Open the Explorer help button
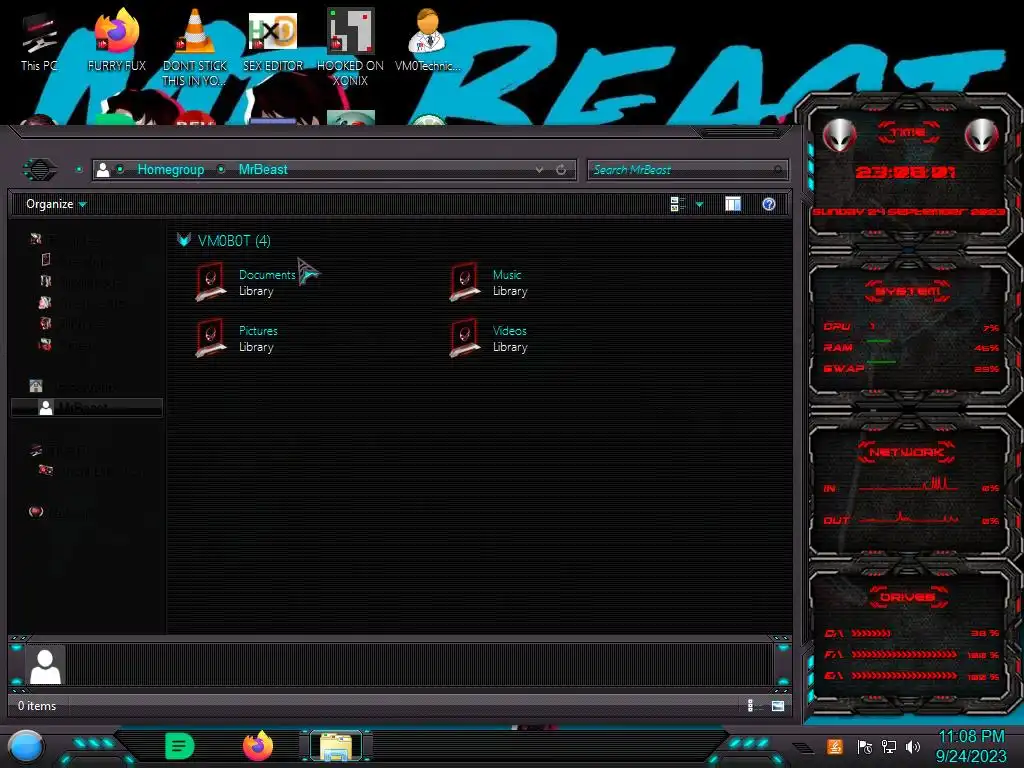This screenshot has width=1024, height=768. click(x=769, y=204)
